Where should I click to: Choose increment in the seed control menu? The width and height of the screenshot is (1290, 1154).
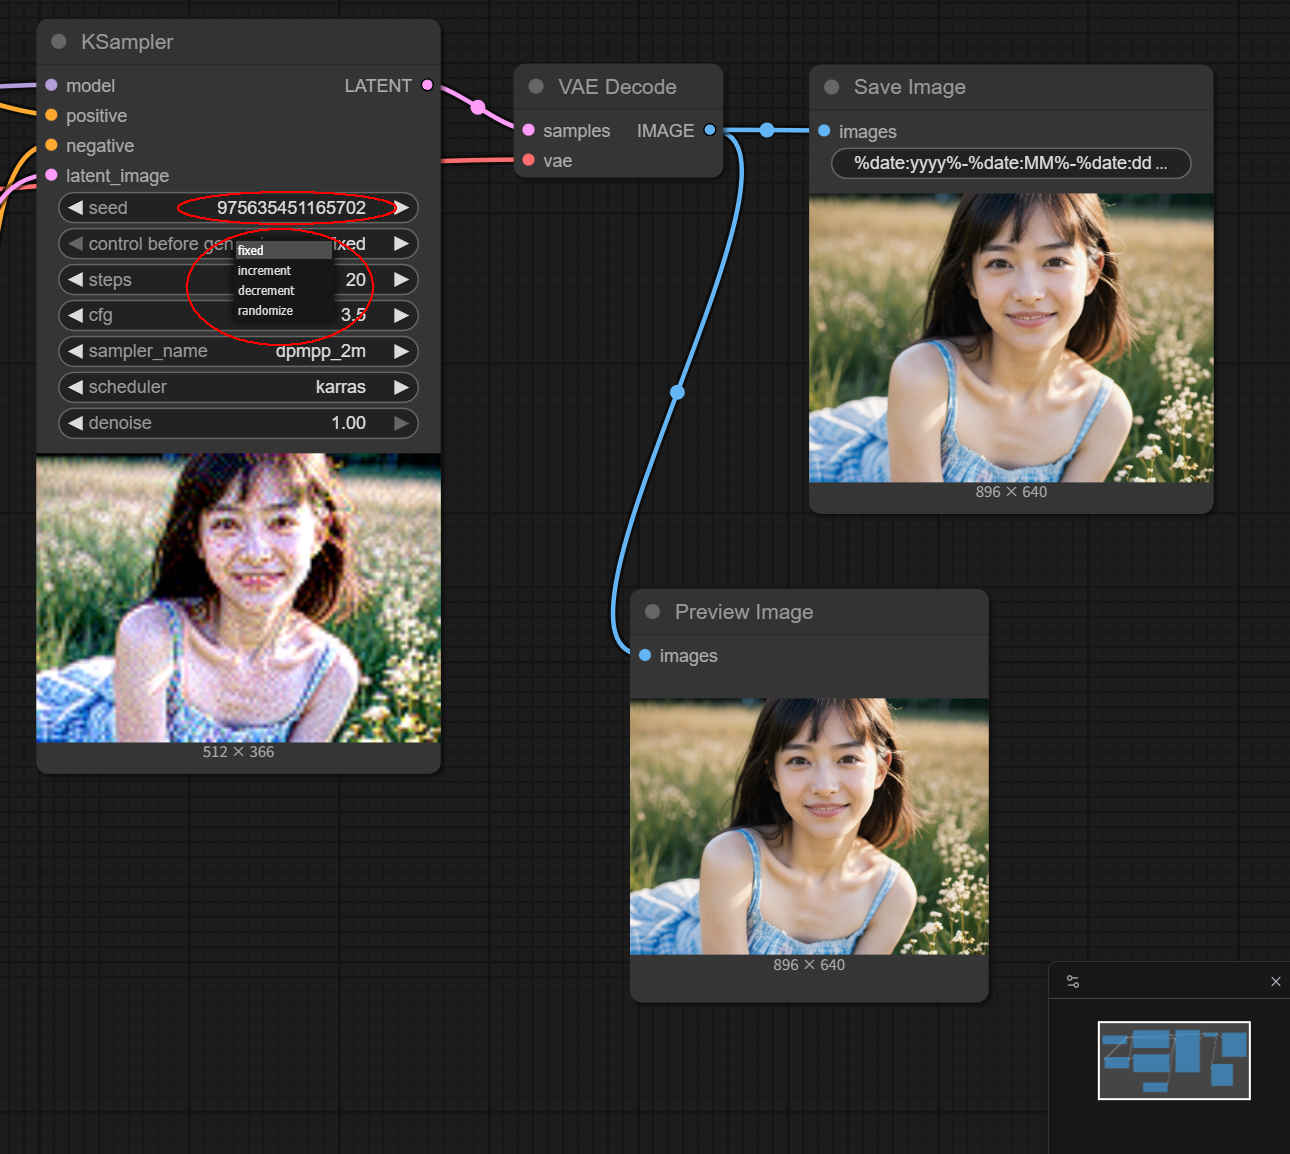[x=265, y=271]
